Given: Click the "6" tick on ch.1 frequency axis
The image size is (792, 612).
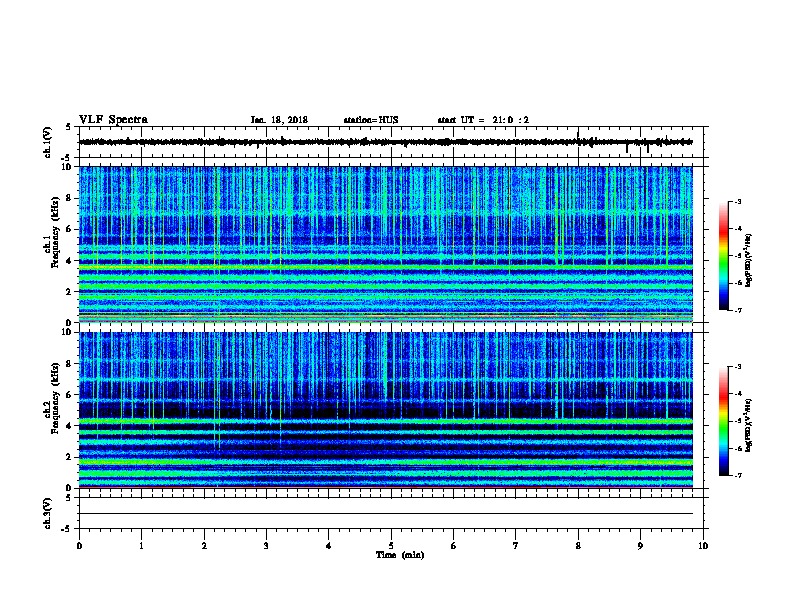Looking at the screenshot, I should point(69,229).
